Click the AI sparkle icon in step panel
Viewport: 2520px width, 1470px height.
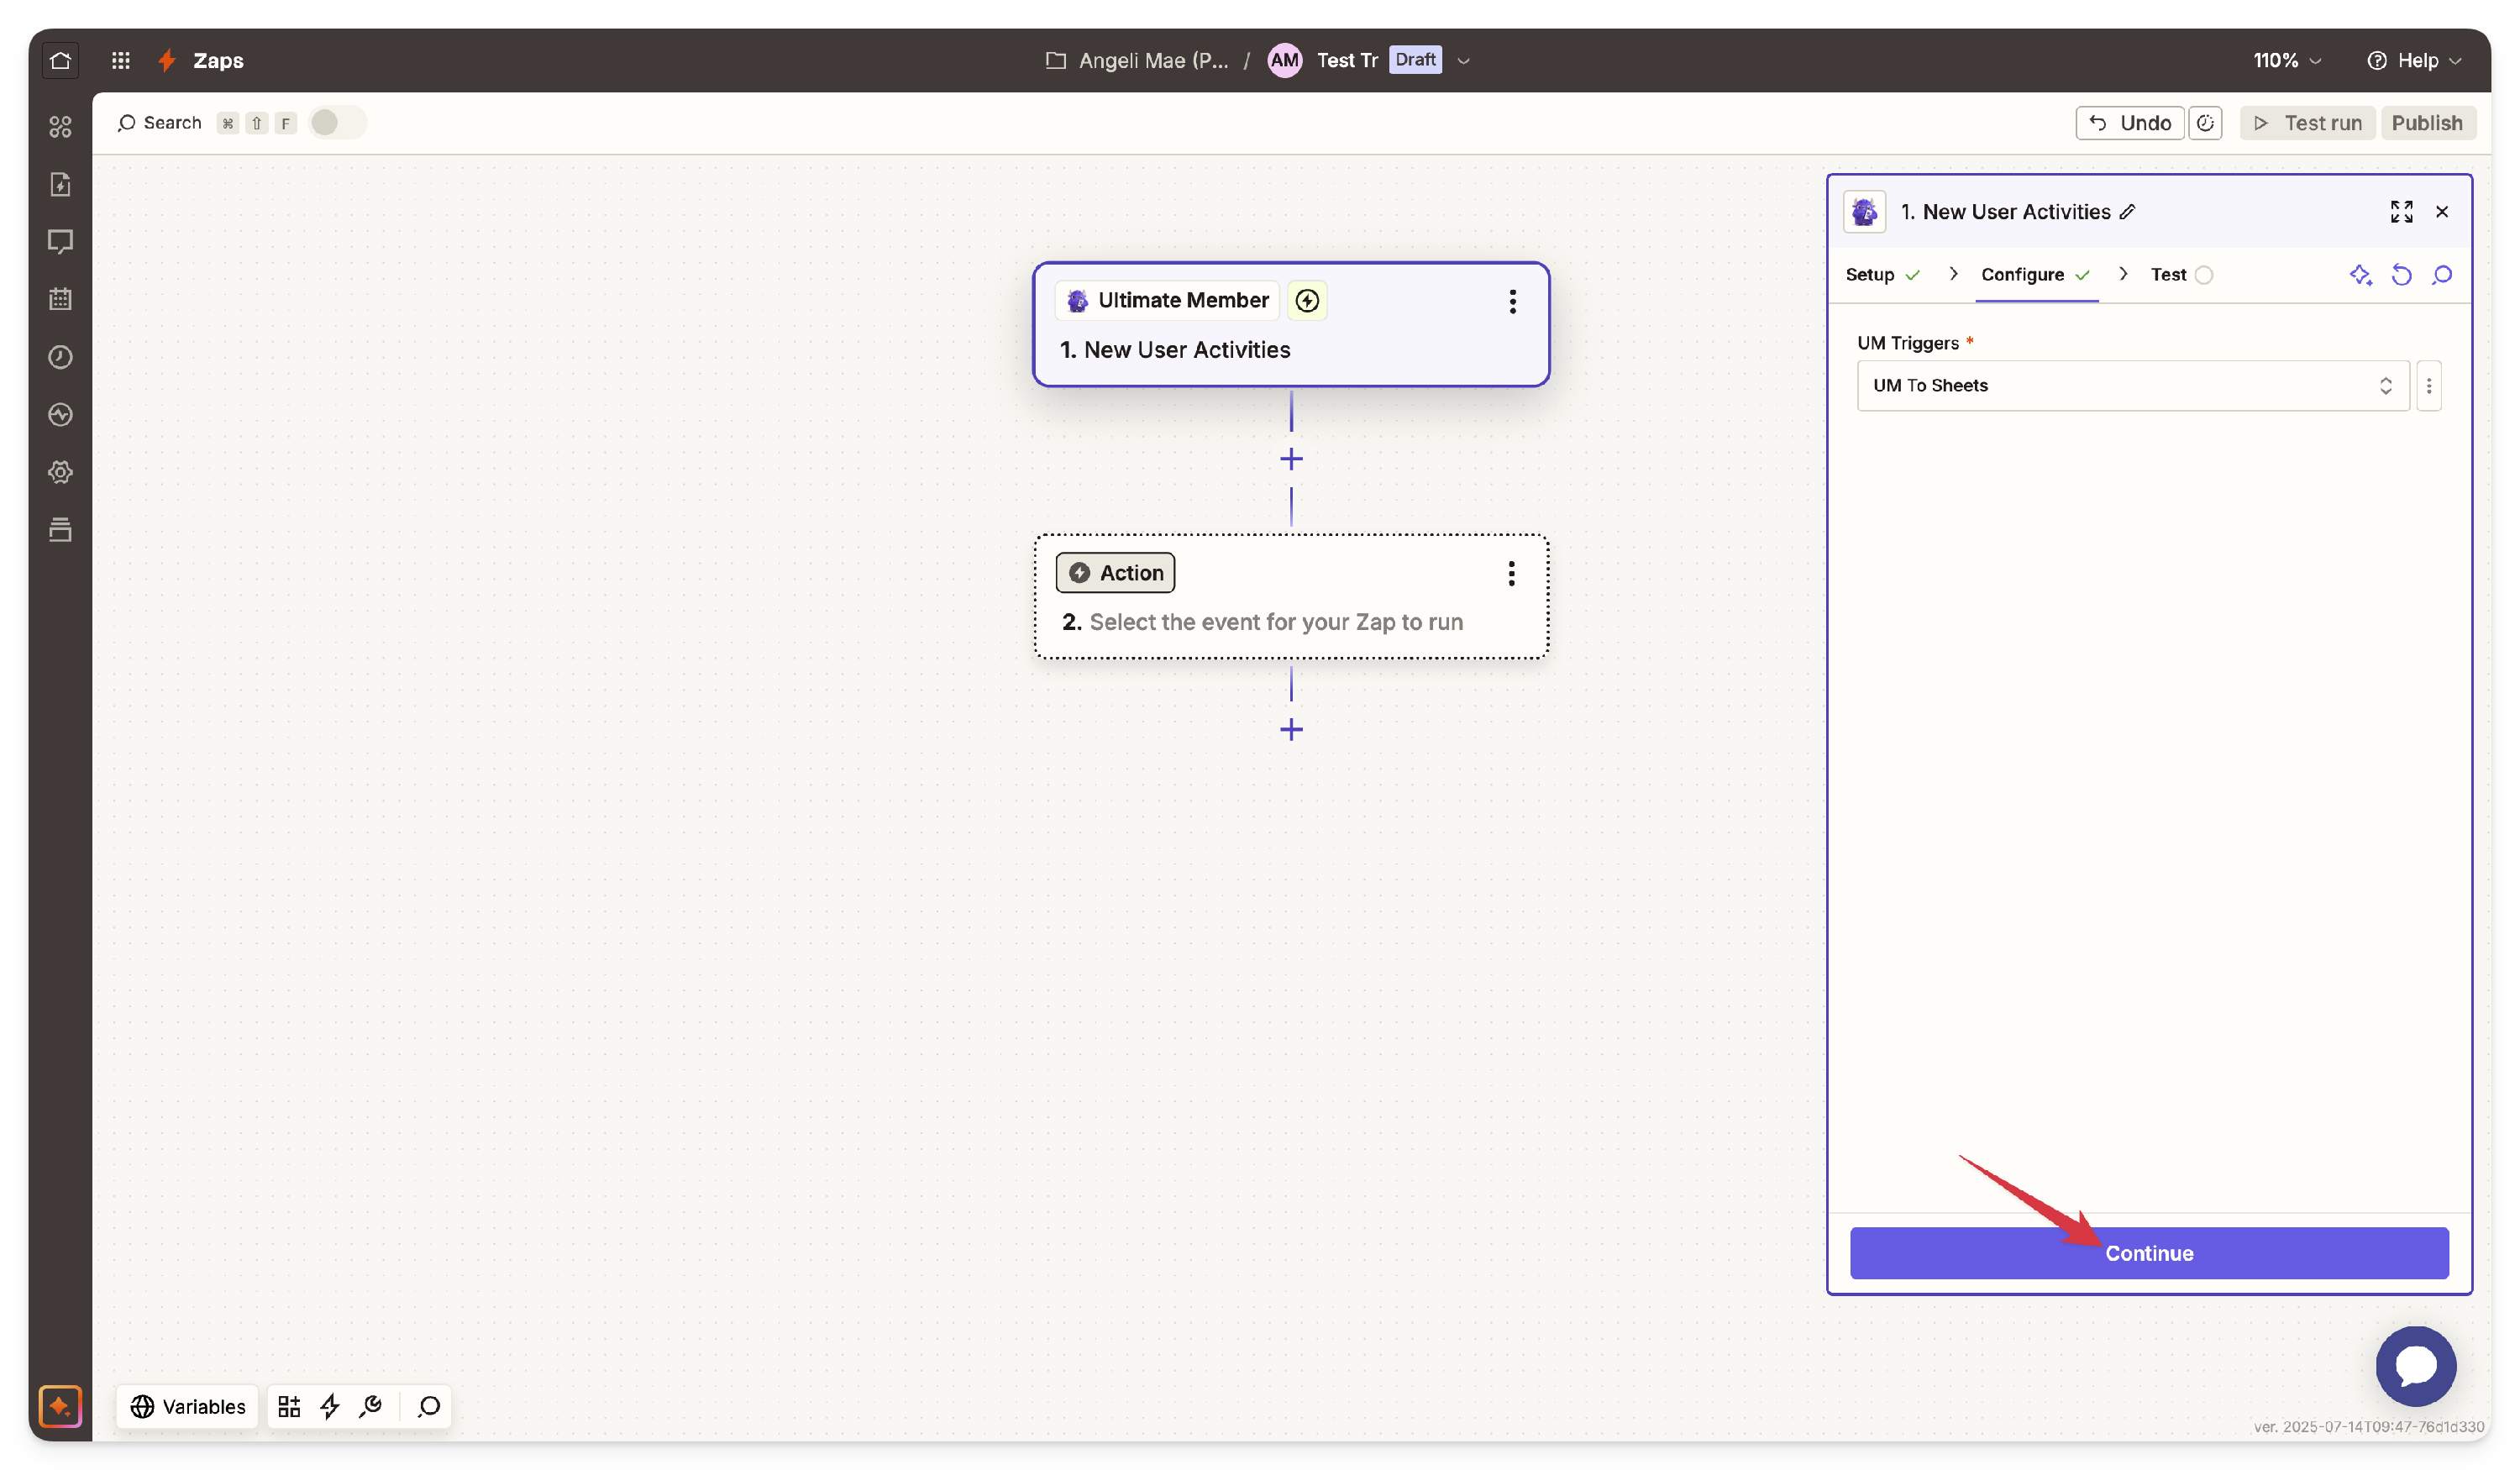2361,275
